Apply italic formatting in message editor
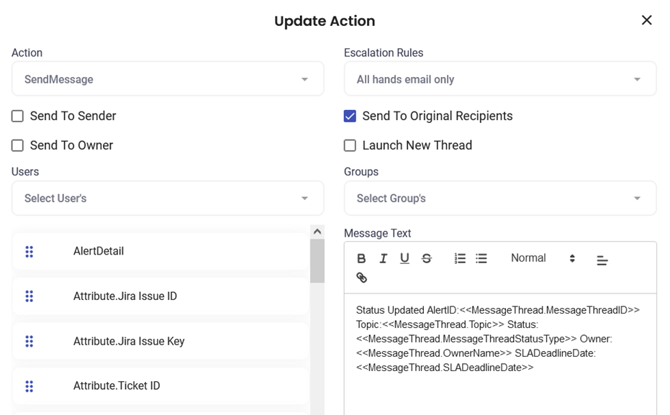The width and height of the screenshot is (670, 415). (383, 259)
